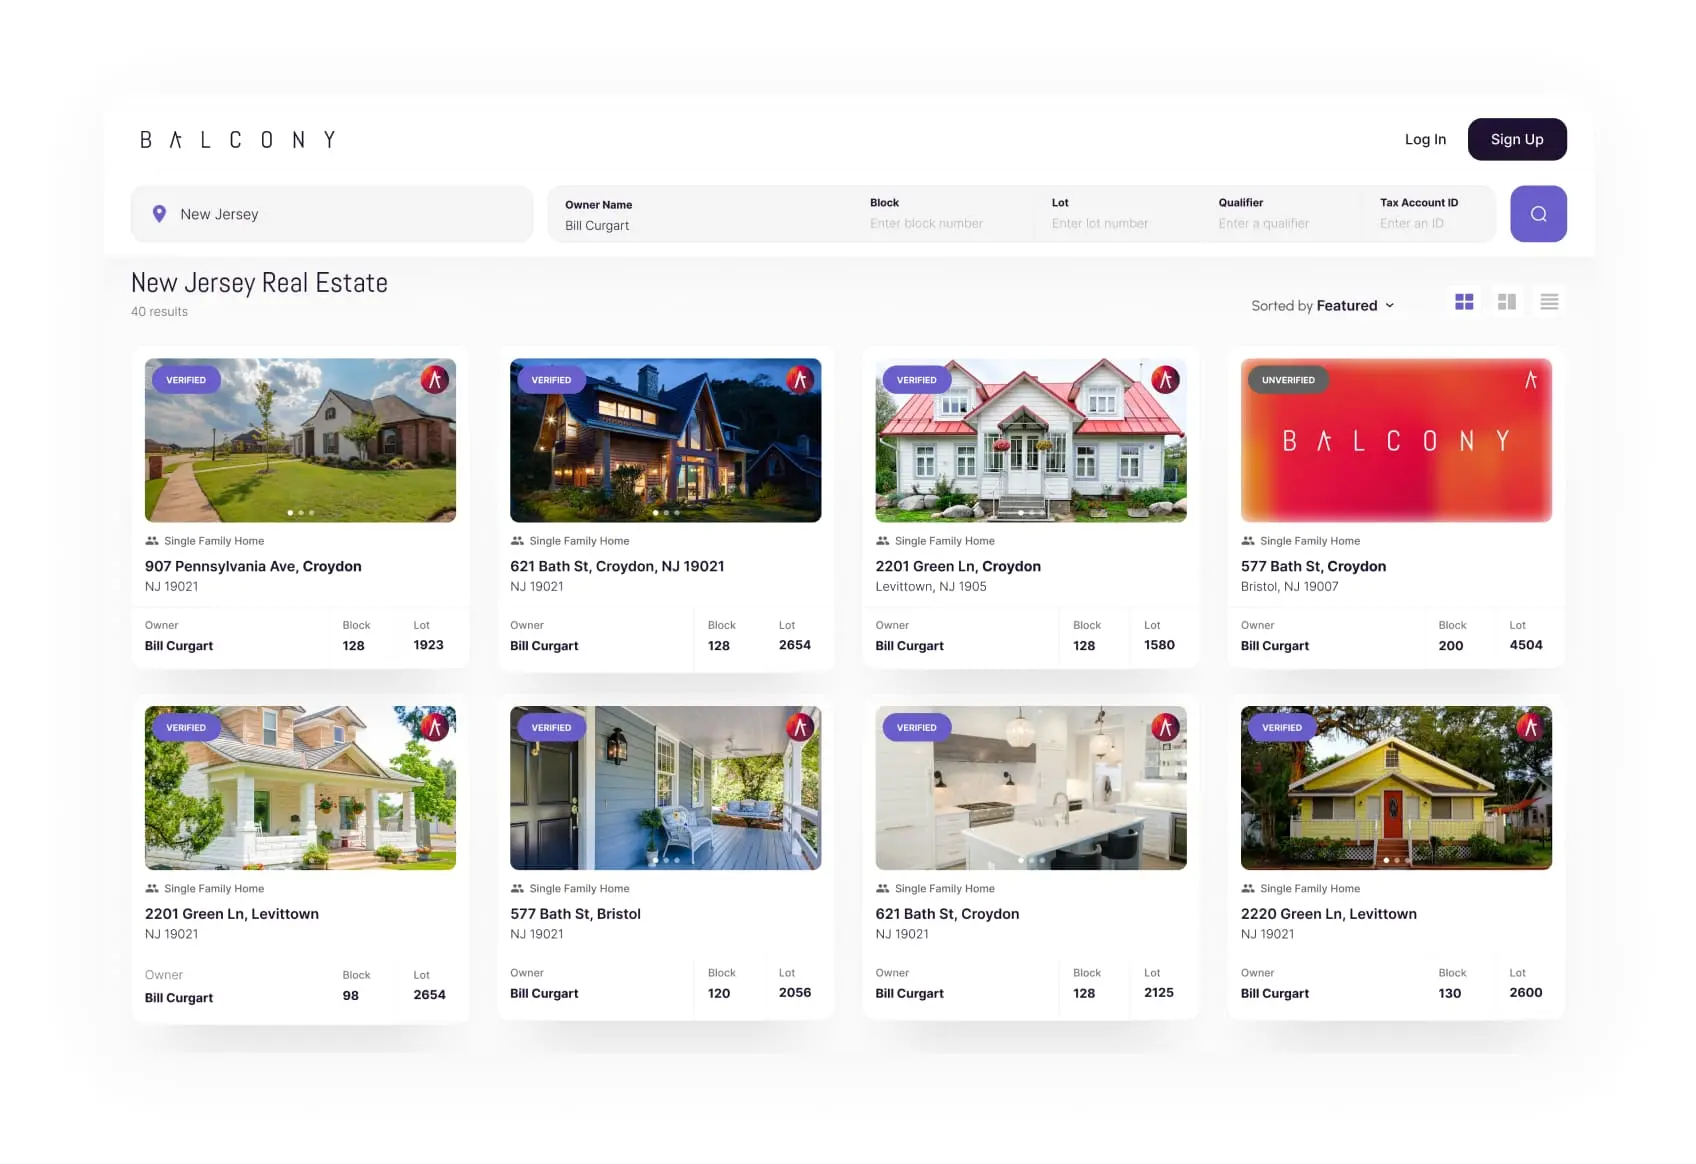Switch to the list view layout icon
The image size is (1696, 1164).
[1549, 301]
